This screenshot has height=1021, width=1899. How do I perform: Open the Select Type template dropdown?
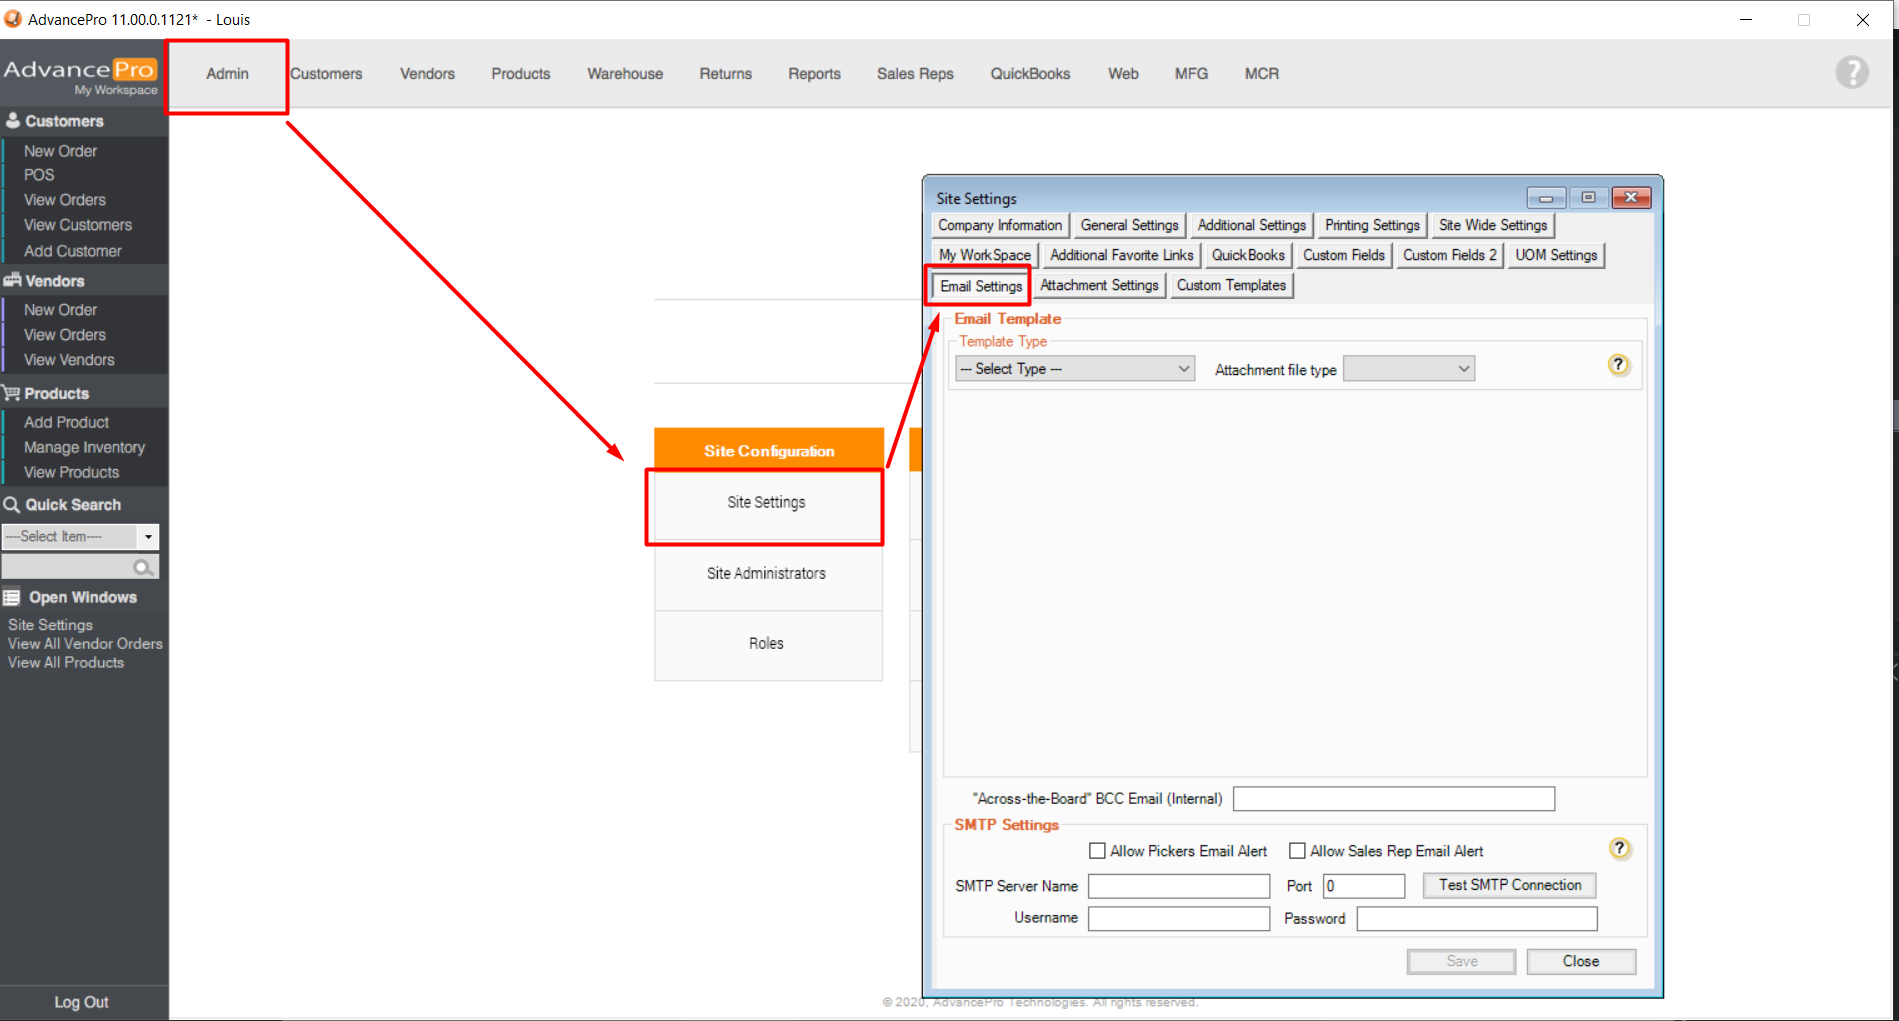pyautogui.click(x=1075, y=369)
